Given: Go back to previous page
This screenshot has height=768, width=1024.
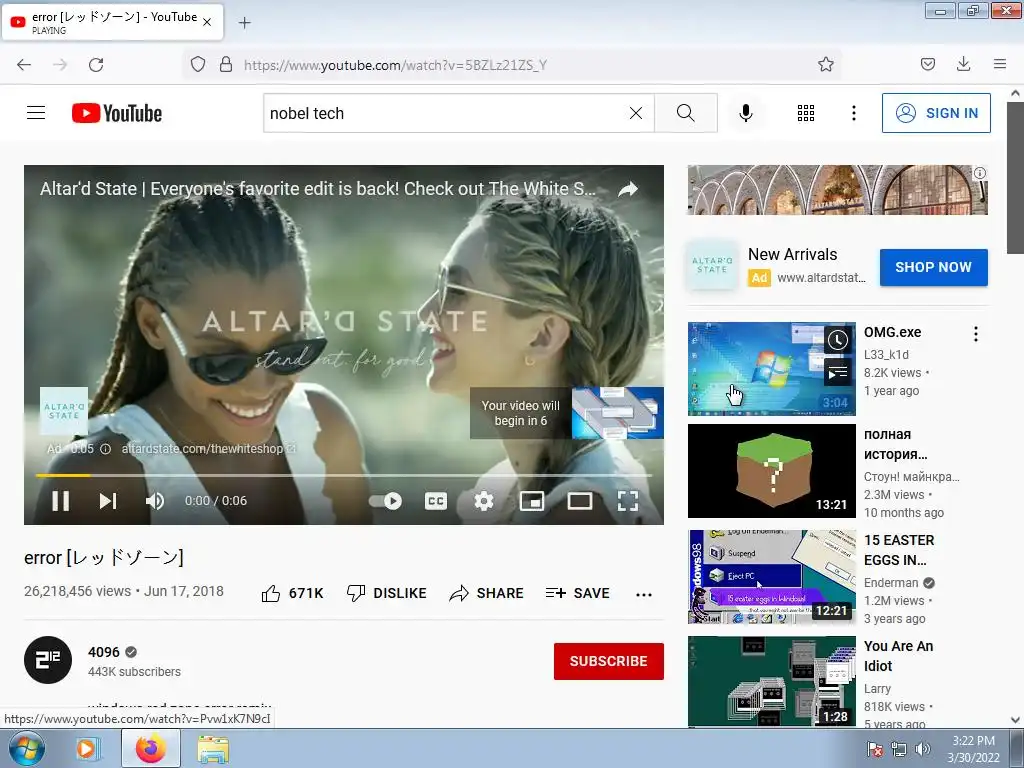Looking at the screenshot, I should (24, 65).
